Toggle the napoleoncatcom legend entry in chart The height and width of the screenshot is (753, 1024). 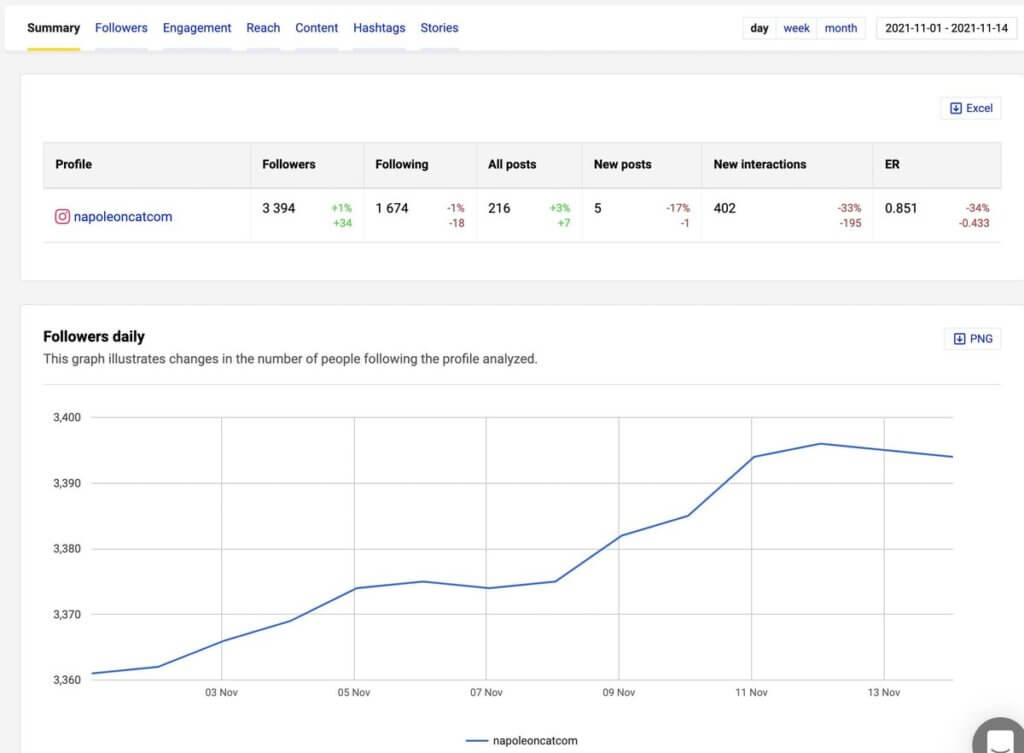point(522,741)
